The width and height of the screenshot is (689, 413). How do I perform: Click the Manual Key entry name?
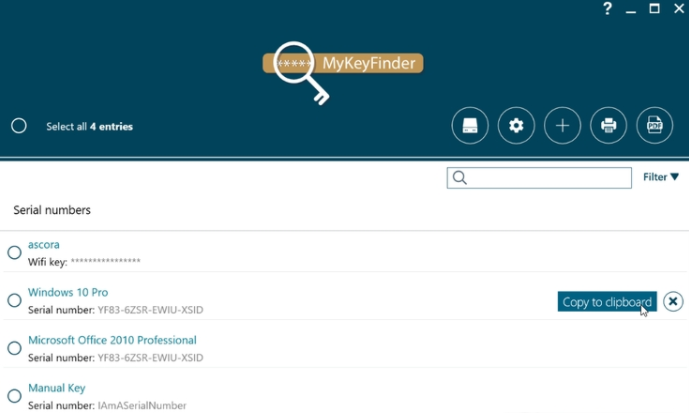[x=57, y=388]
